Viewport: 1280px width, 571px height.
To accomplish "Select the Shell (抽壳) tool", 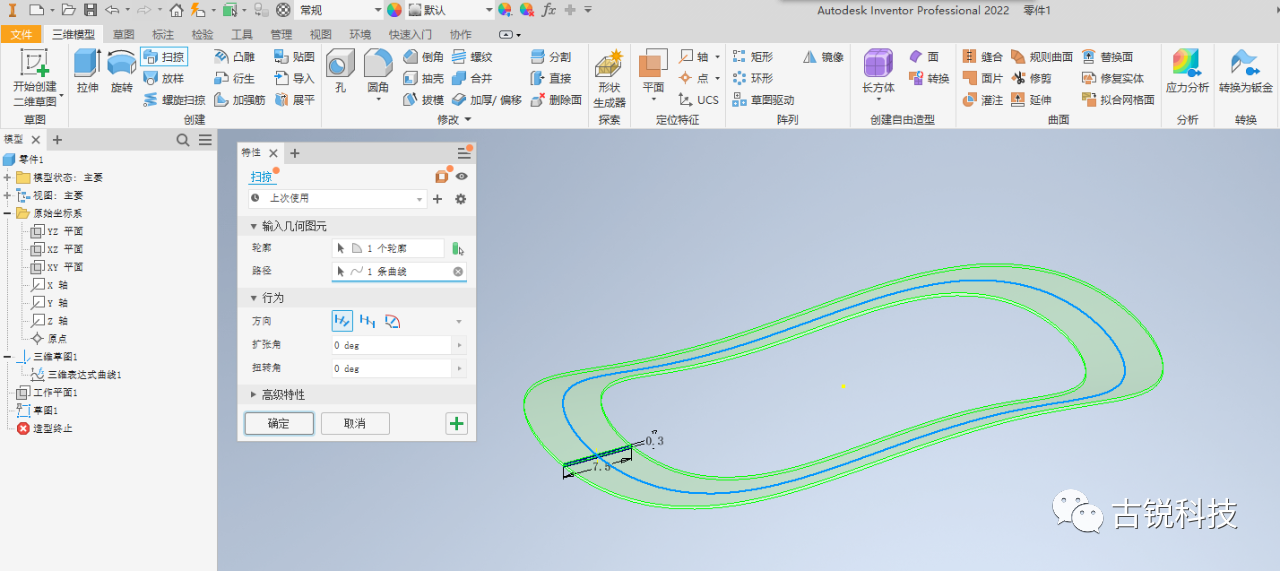I will coord(424,78).
